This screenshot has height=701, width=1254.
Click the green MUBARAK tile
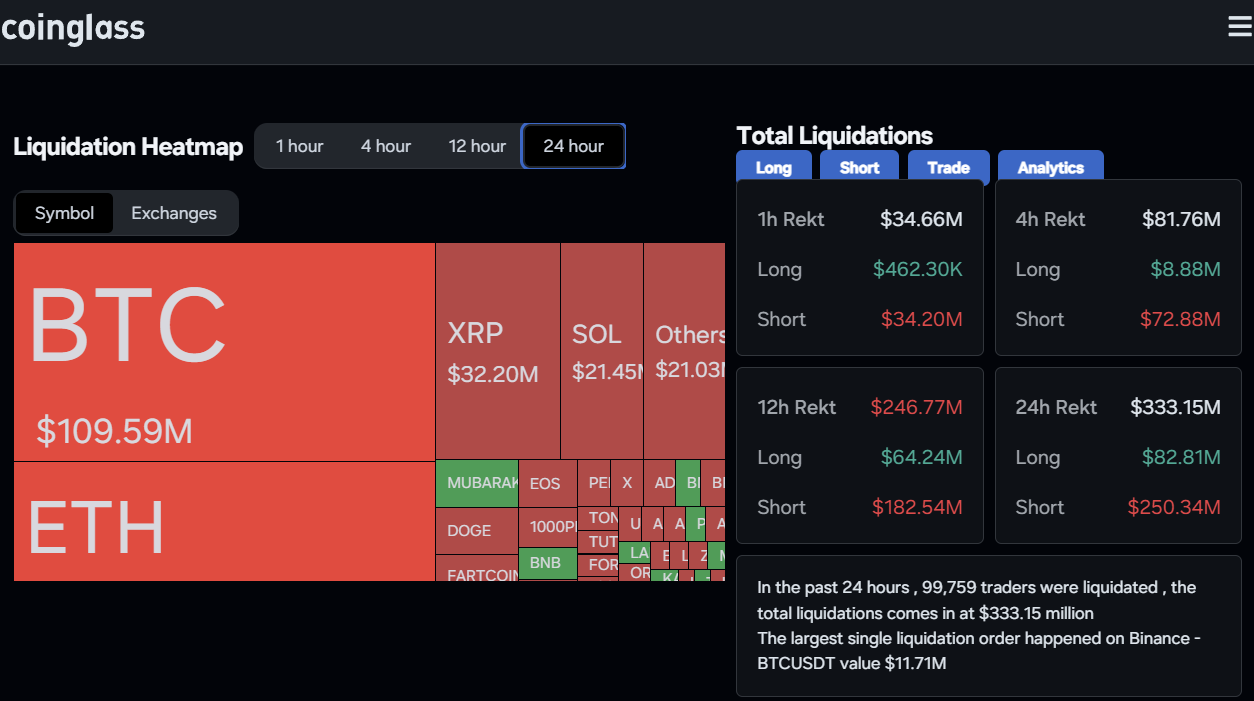(x=476, y=483)
